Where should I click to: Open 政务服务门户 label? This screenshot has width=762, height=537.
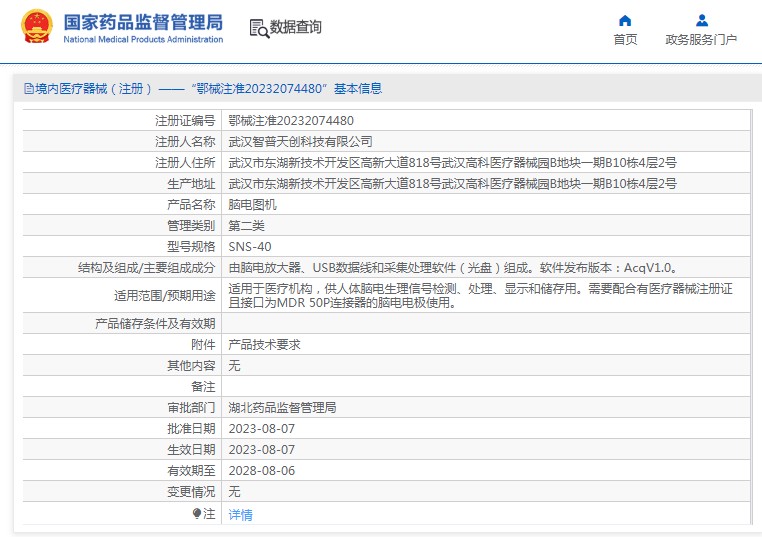(701, 39)
